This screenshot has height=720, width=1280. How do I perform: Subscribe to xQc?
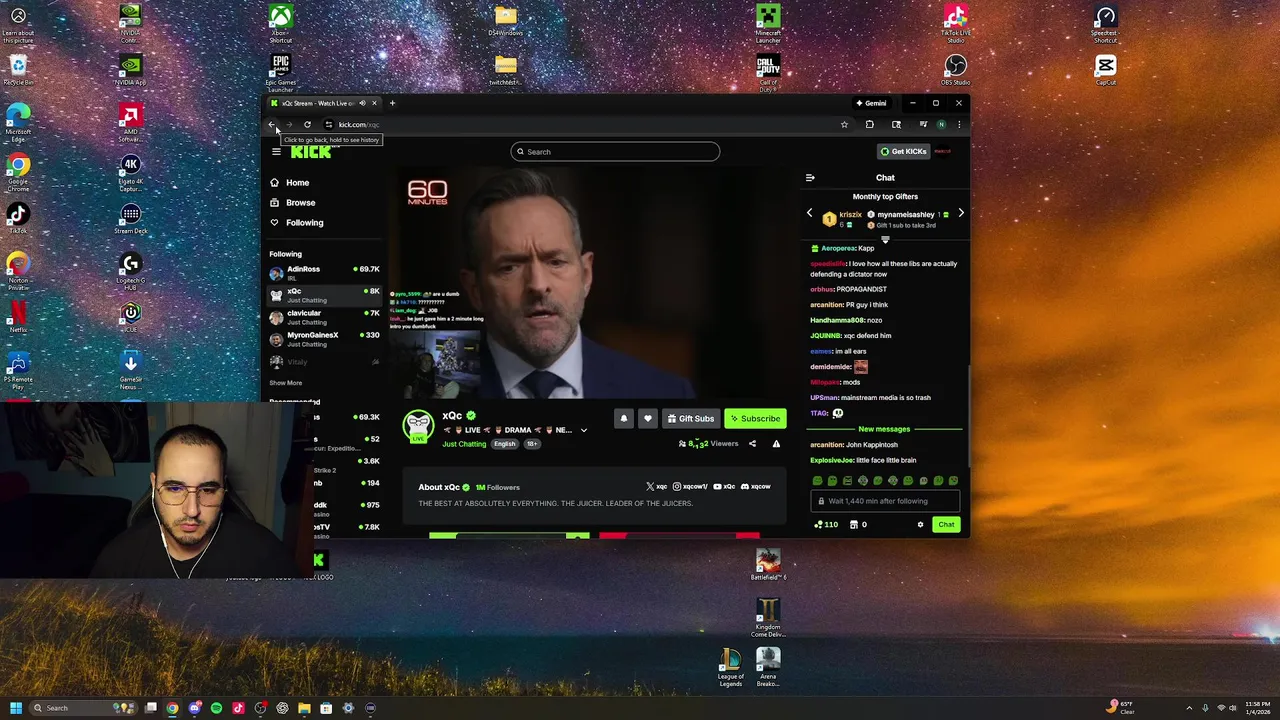755,419
